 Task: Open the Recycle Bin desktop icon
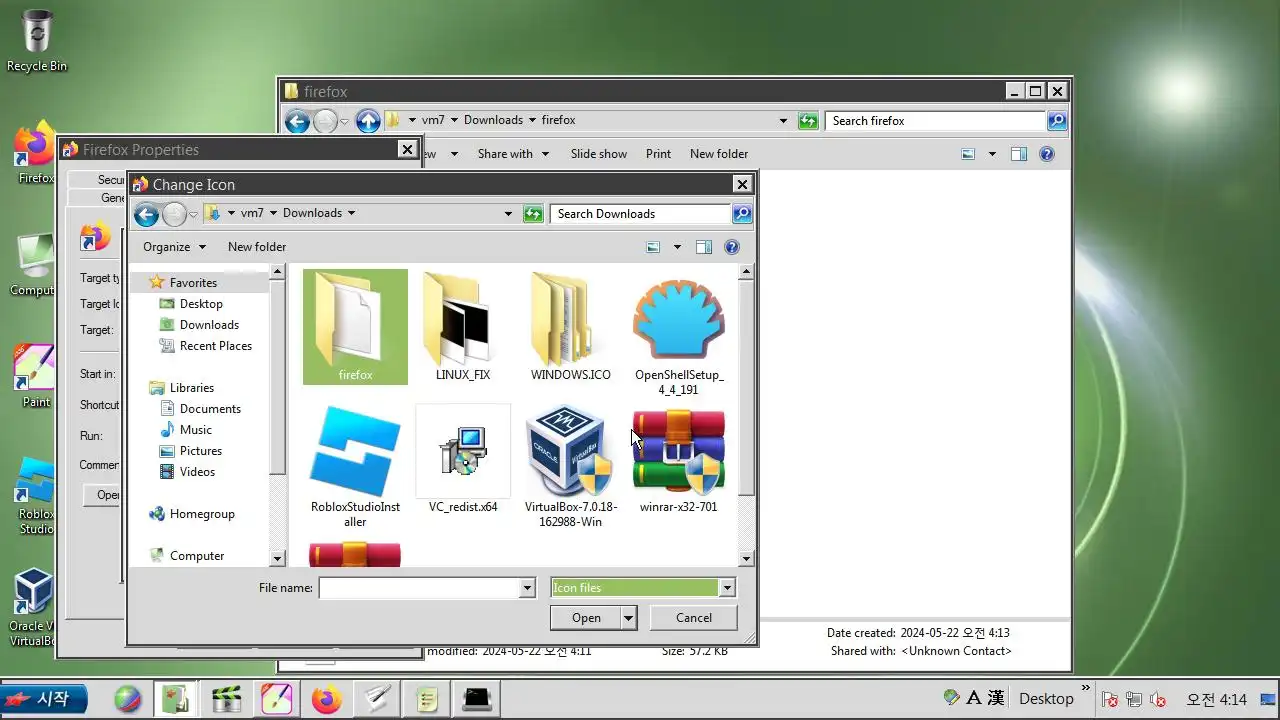[x=37, y=41]
